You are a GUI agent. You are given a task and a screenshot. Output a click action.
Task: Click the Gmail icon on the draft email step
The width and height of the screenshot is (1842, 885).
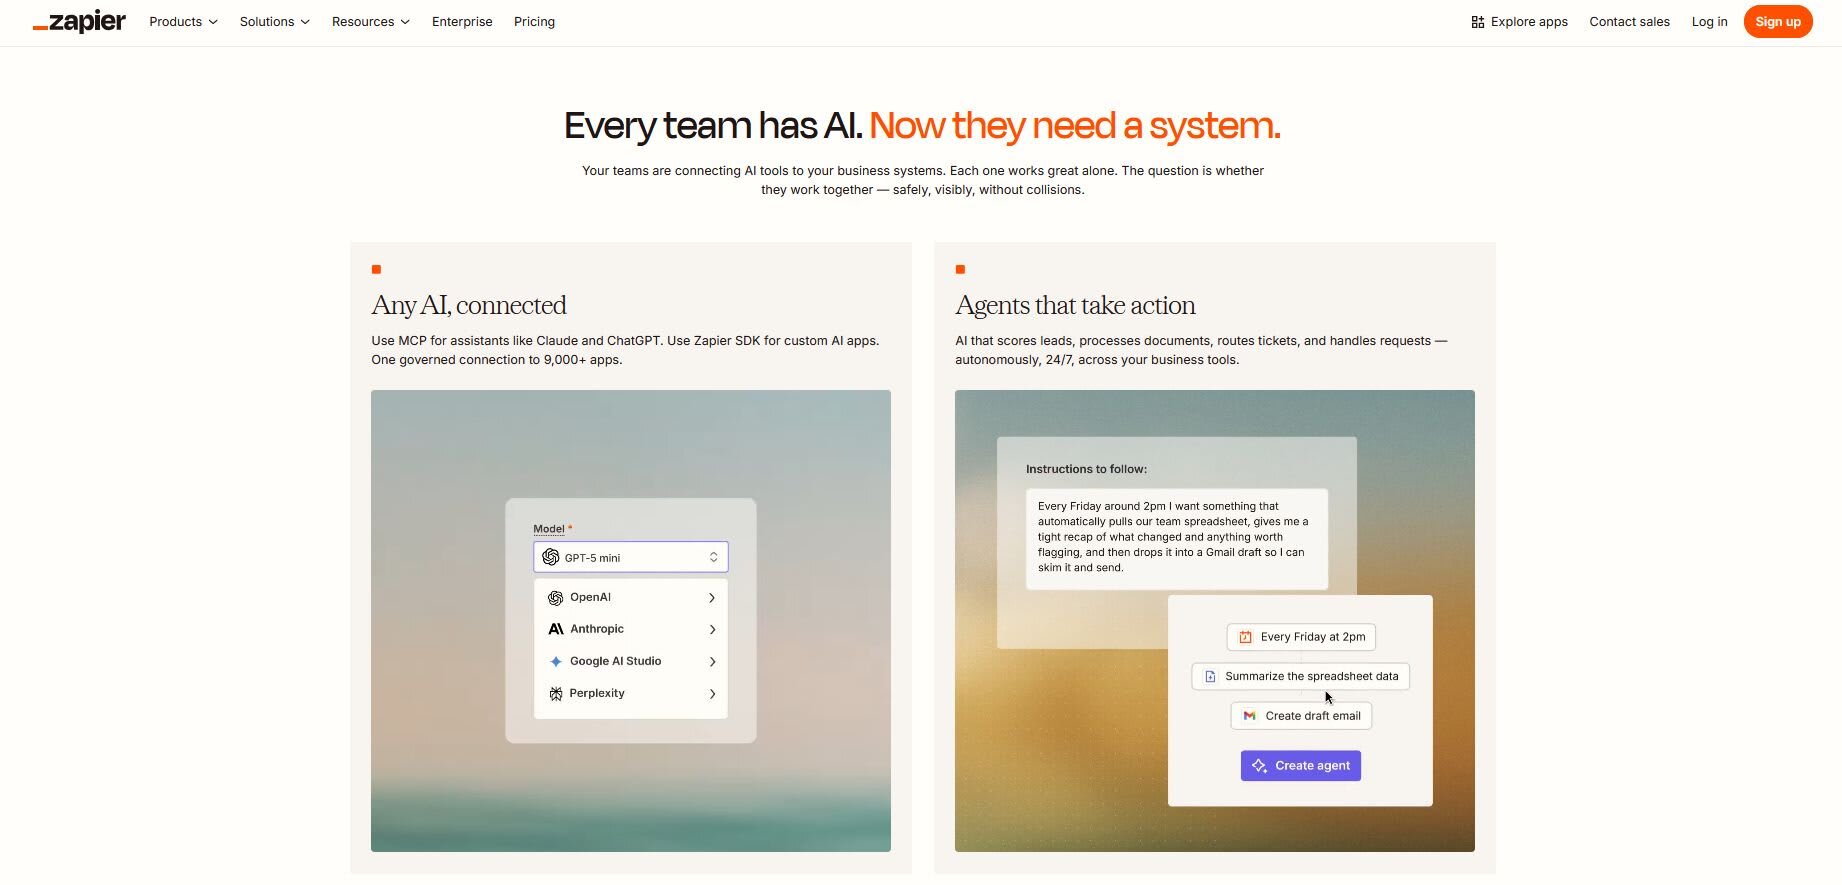1249,716
